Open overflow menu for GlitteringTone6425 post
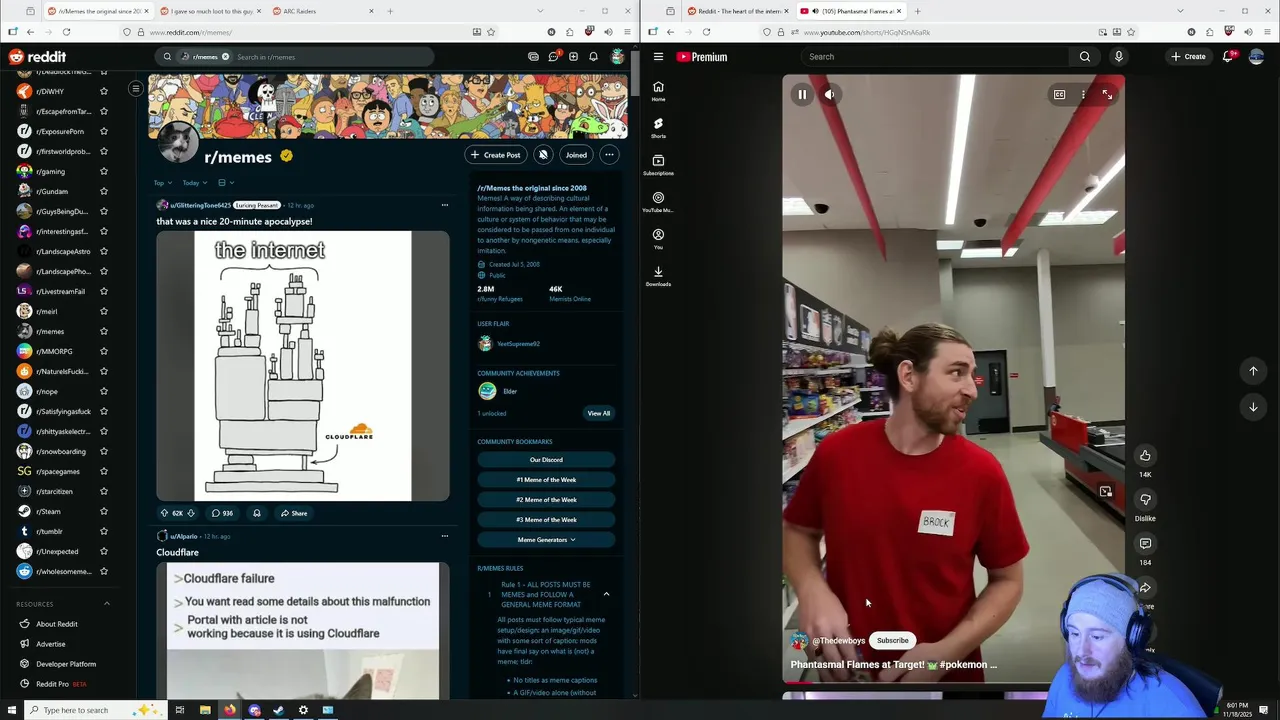1280x720 pixels. [445, 205]
